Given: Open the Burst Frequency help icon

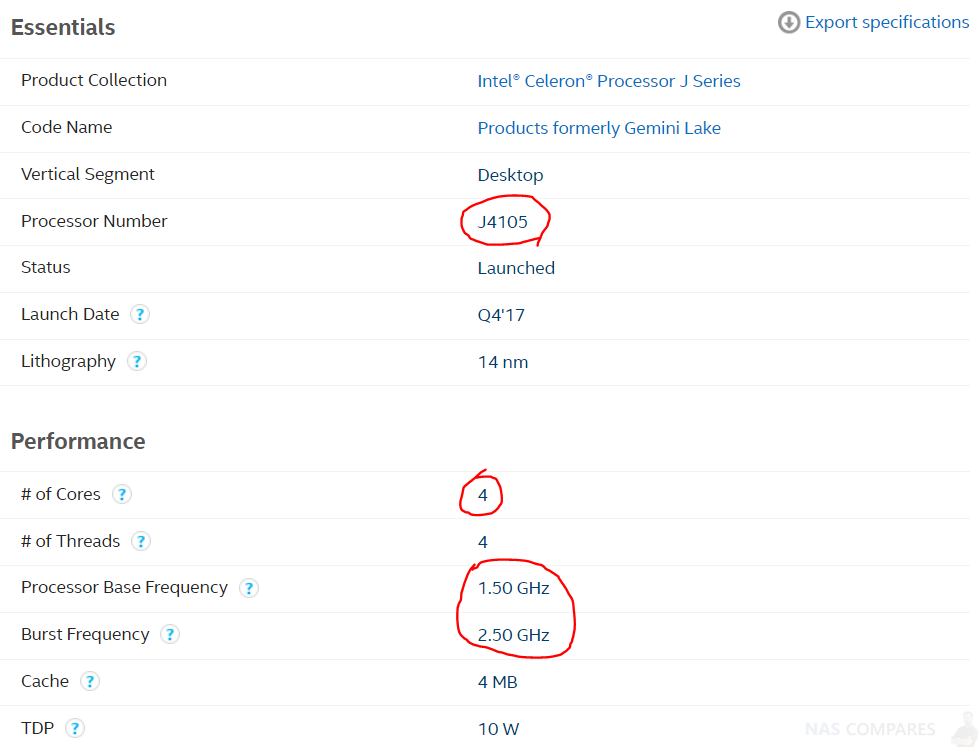Looking at the screenshot, I should point(170,634).
